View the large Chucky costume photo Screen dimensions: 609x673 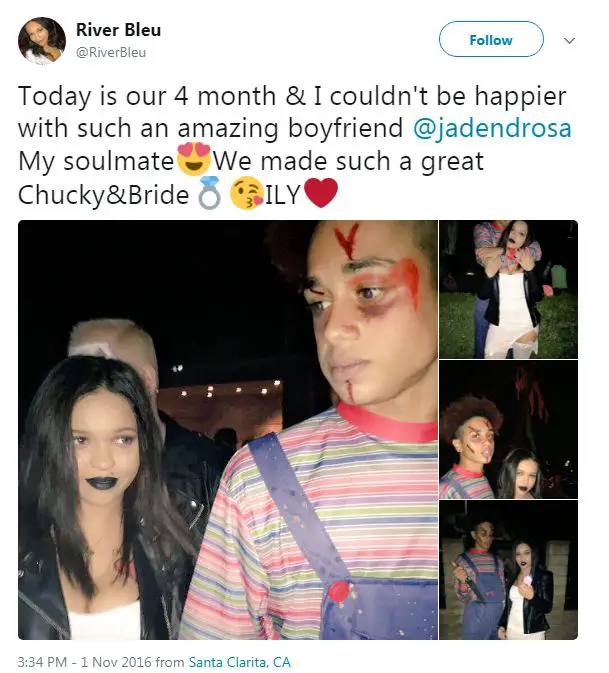[227, 430]
